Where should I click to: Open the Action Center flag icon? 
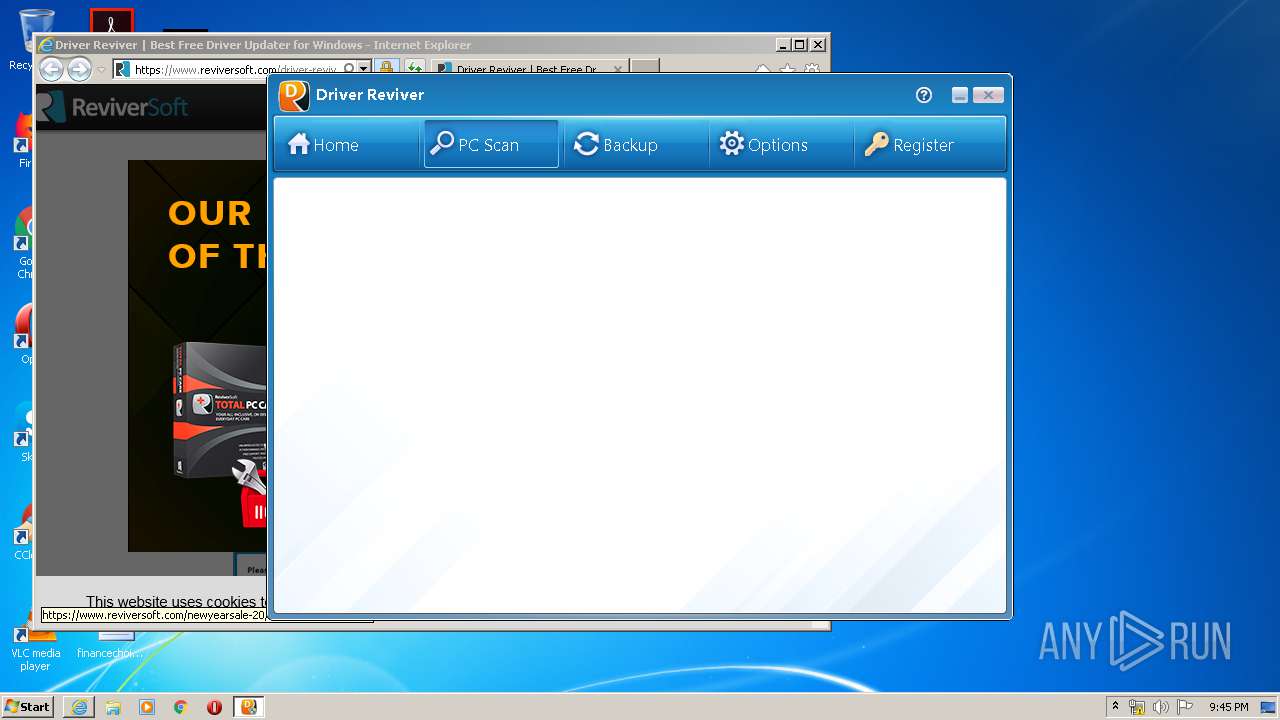click(x=1185, y=707)
